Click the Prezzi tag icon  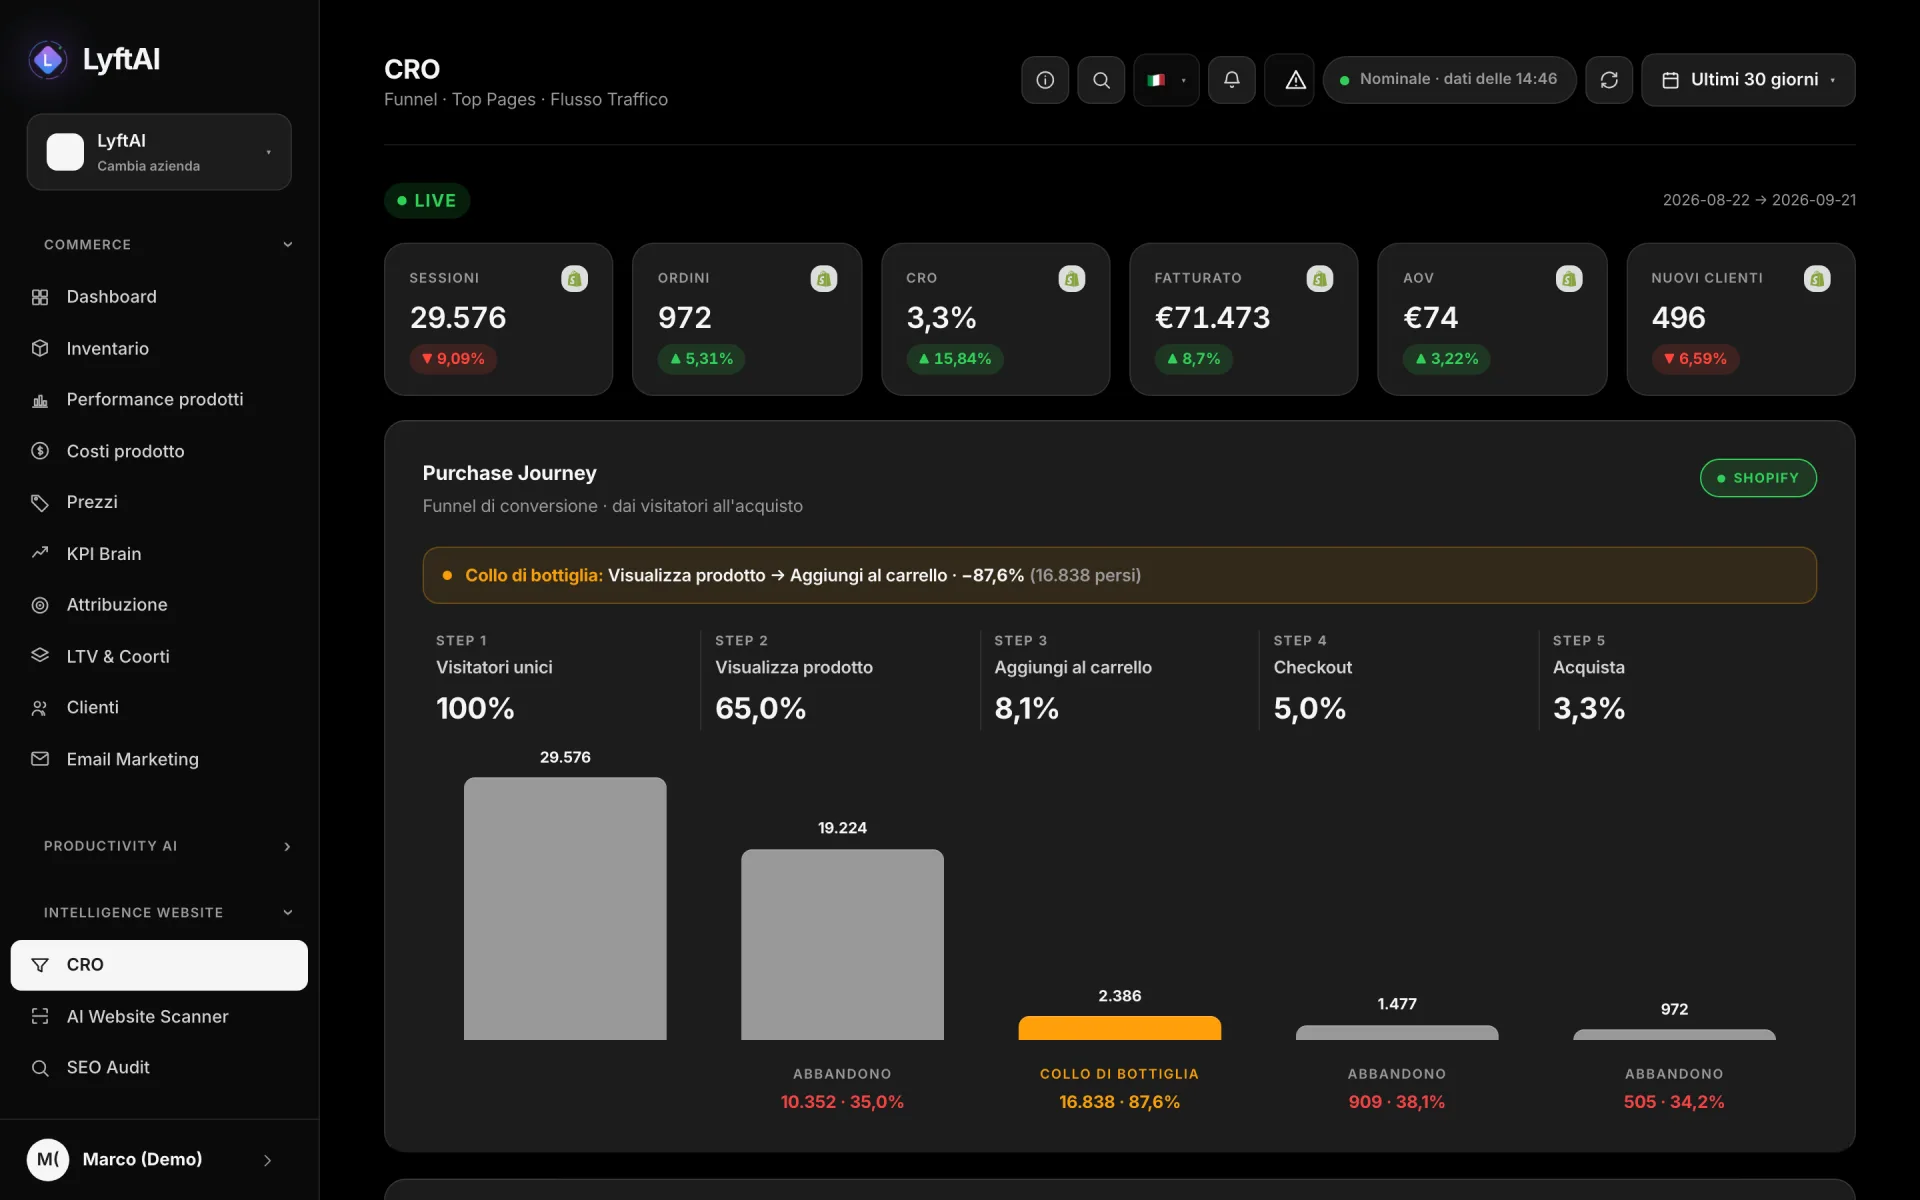pyautogui.click(x=40, y=502)
